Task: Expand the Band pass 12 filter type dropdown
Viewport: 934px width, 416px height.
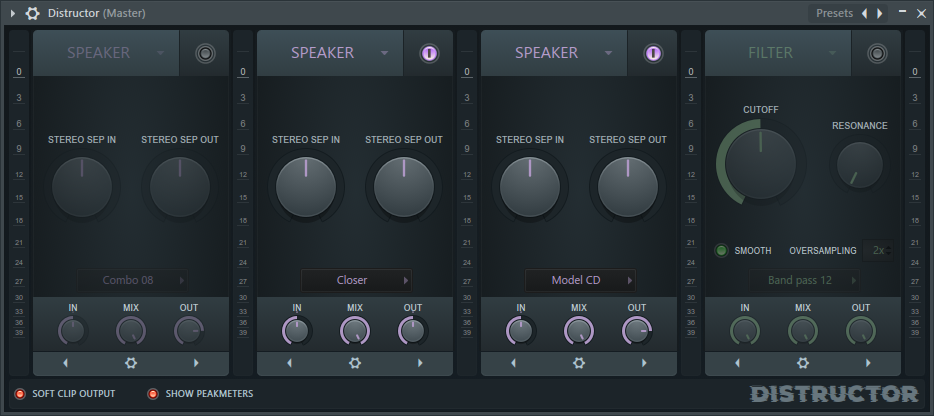Action: coord(803,280)
